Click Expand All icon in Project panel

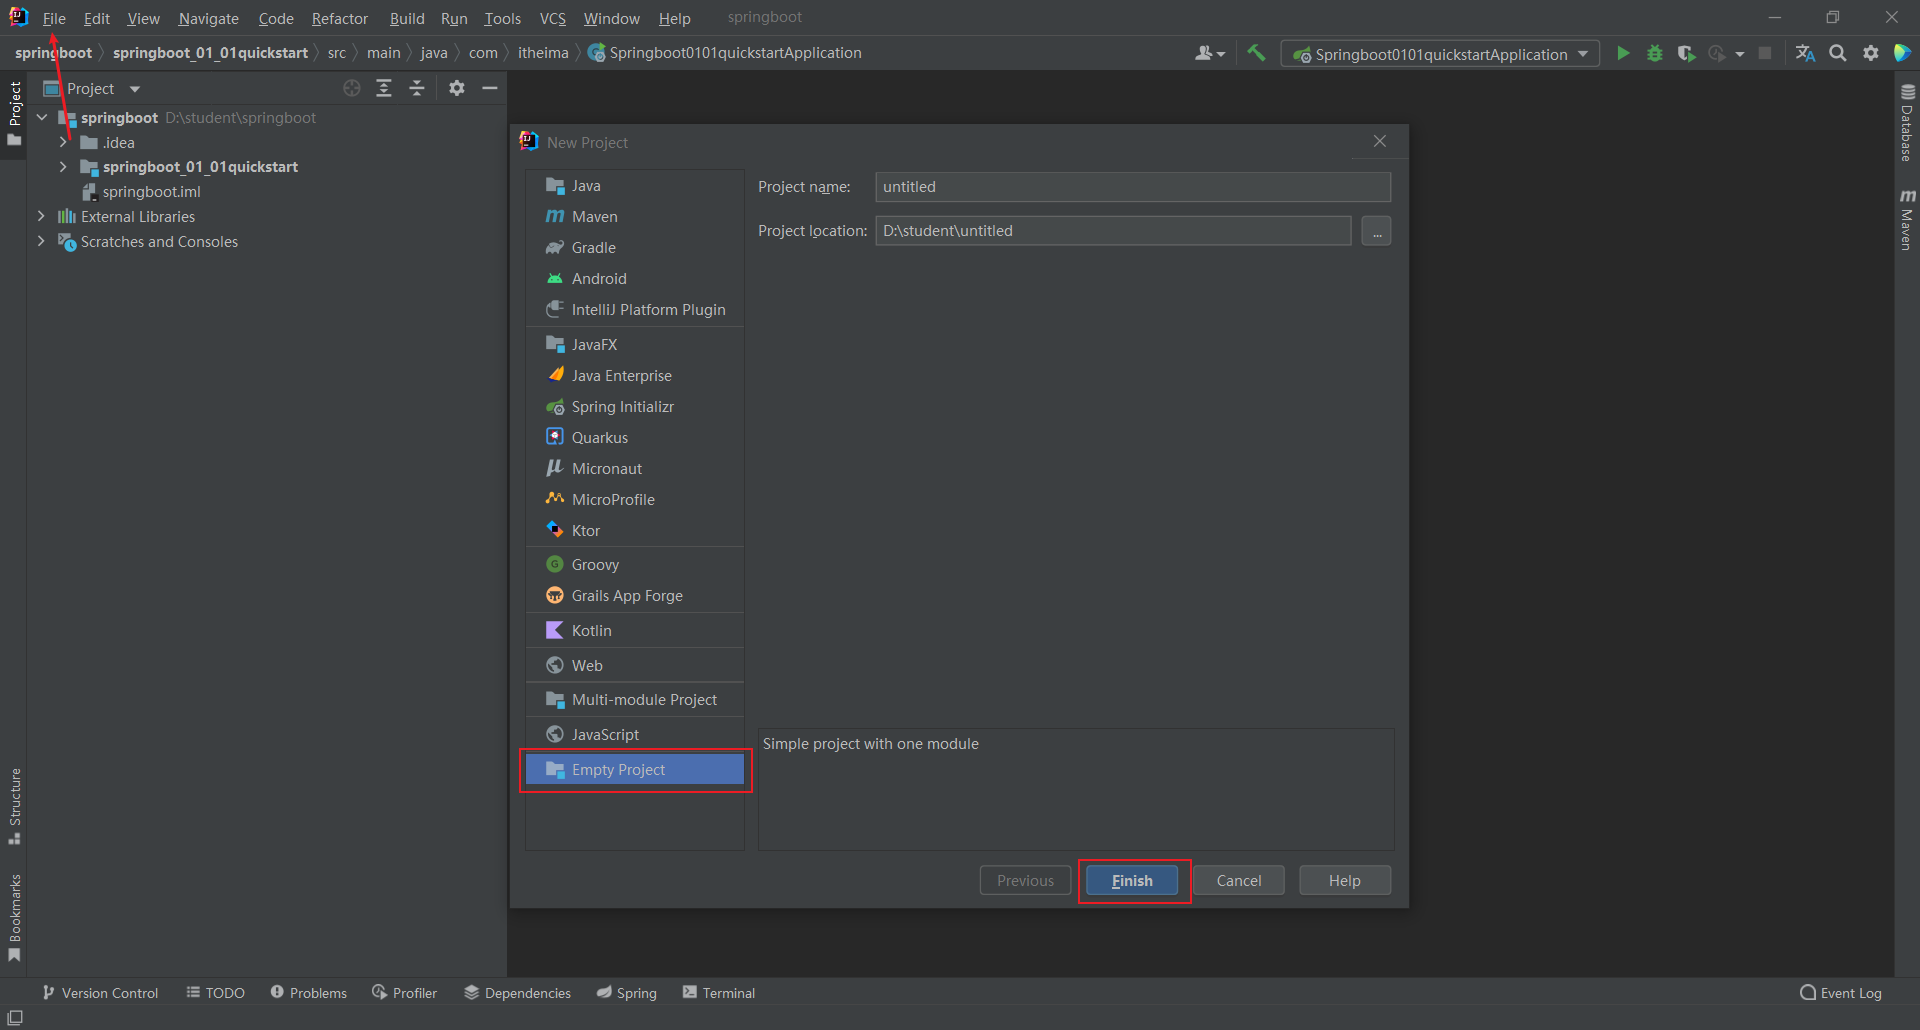384,88
